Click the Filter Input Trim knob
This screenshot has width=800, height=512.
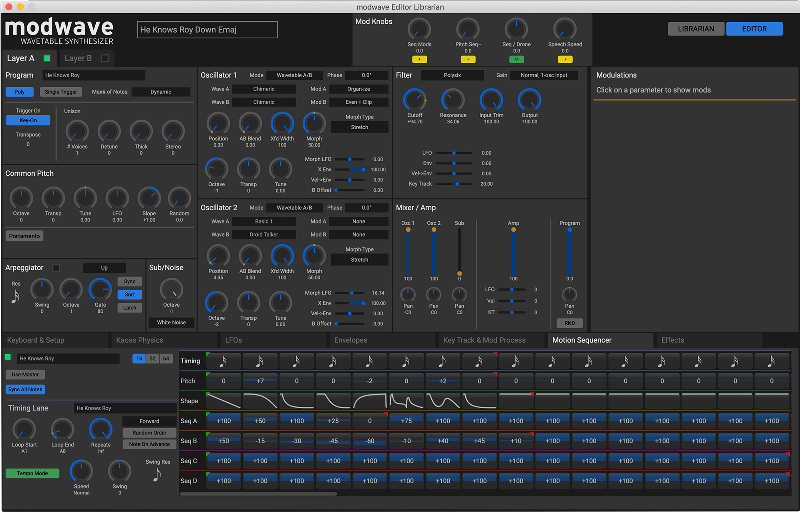tap(491, 99)
